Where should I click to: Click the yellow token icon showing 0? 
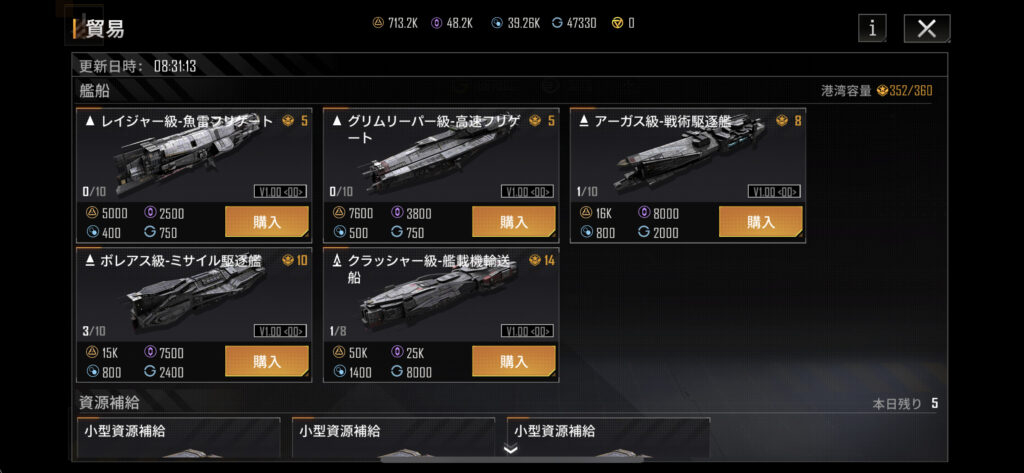point(617,24)
